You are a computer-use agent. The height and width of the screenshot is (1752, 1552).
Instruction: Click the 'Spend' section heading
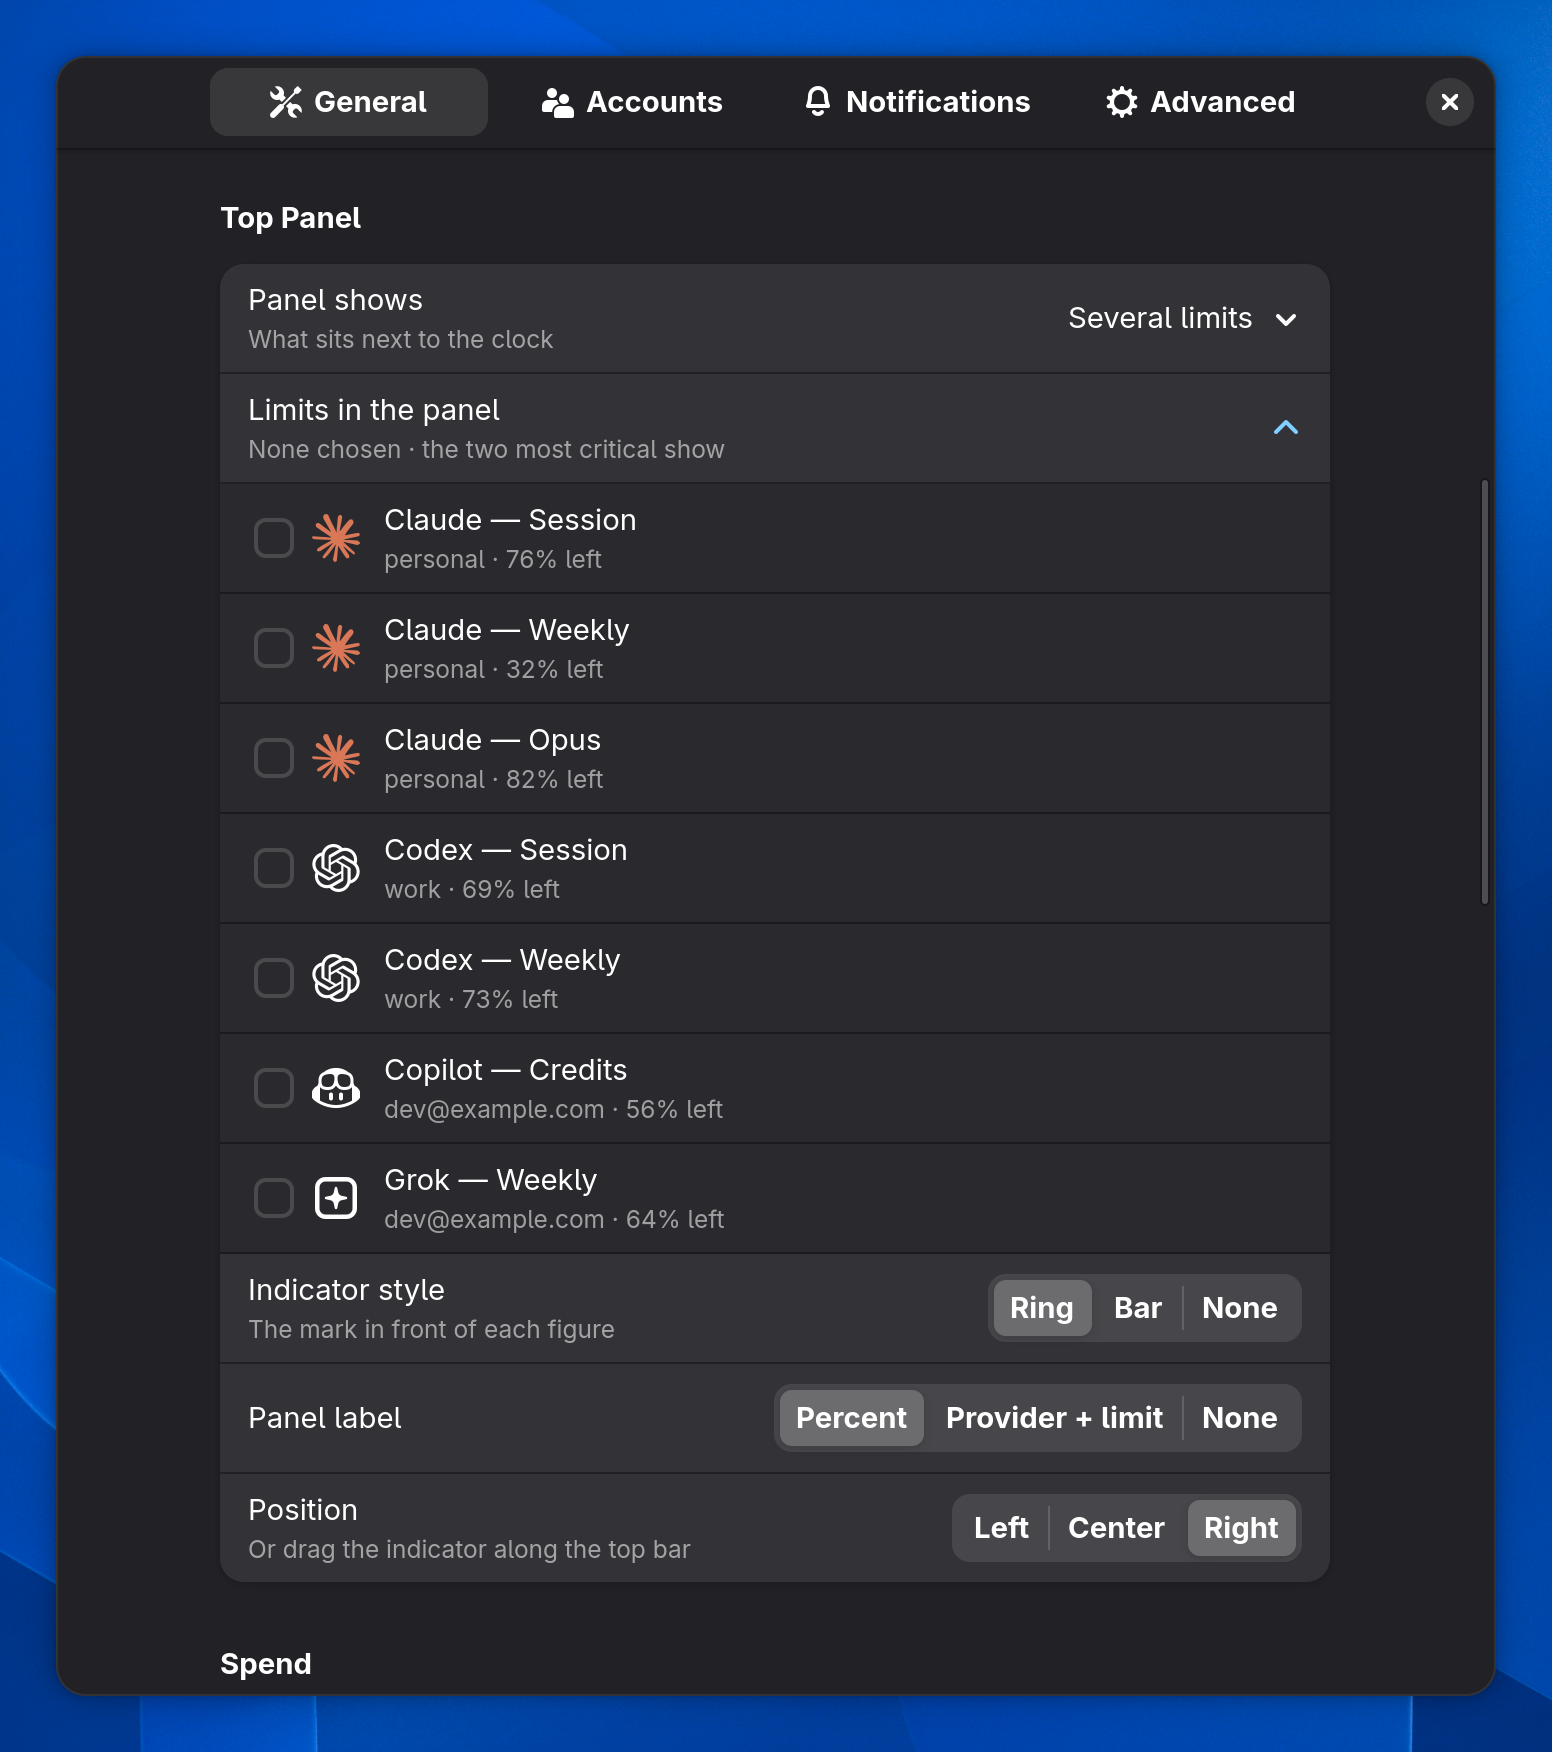click(x=266, y=1664)
